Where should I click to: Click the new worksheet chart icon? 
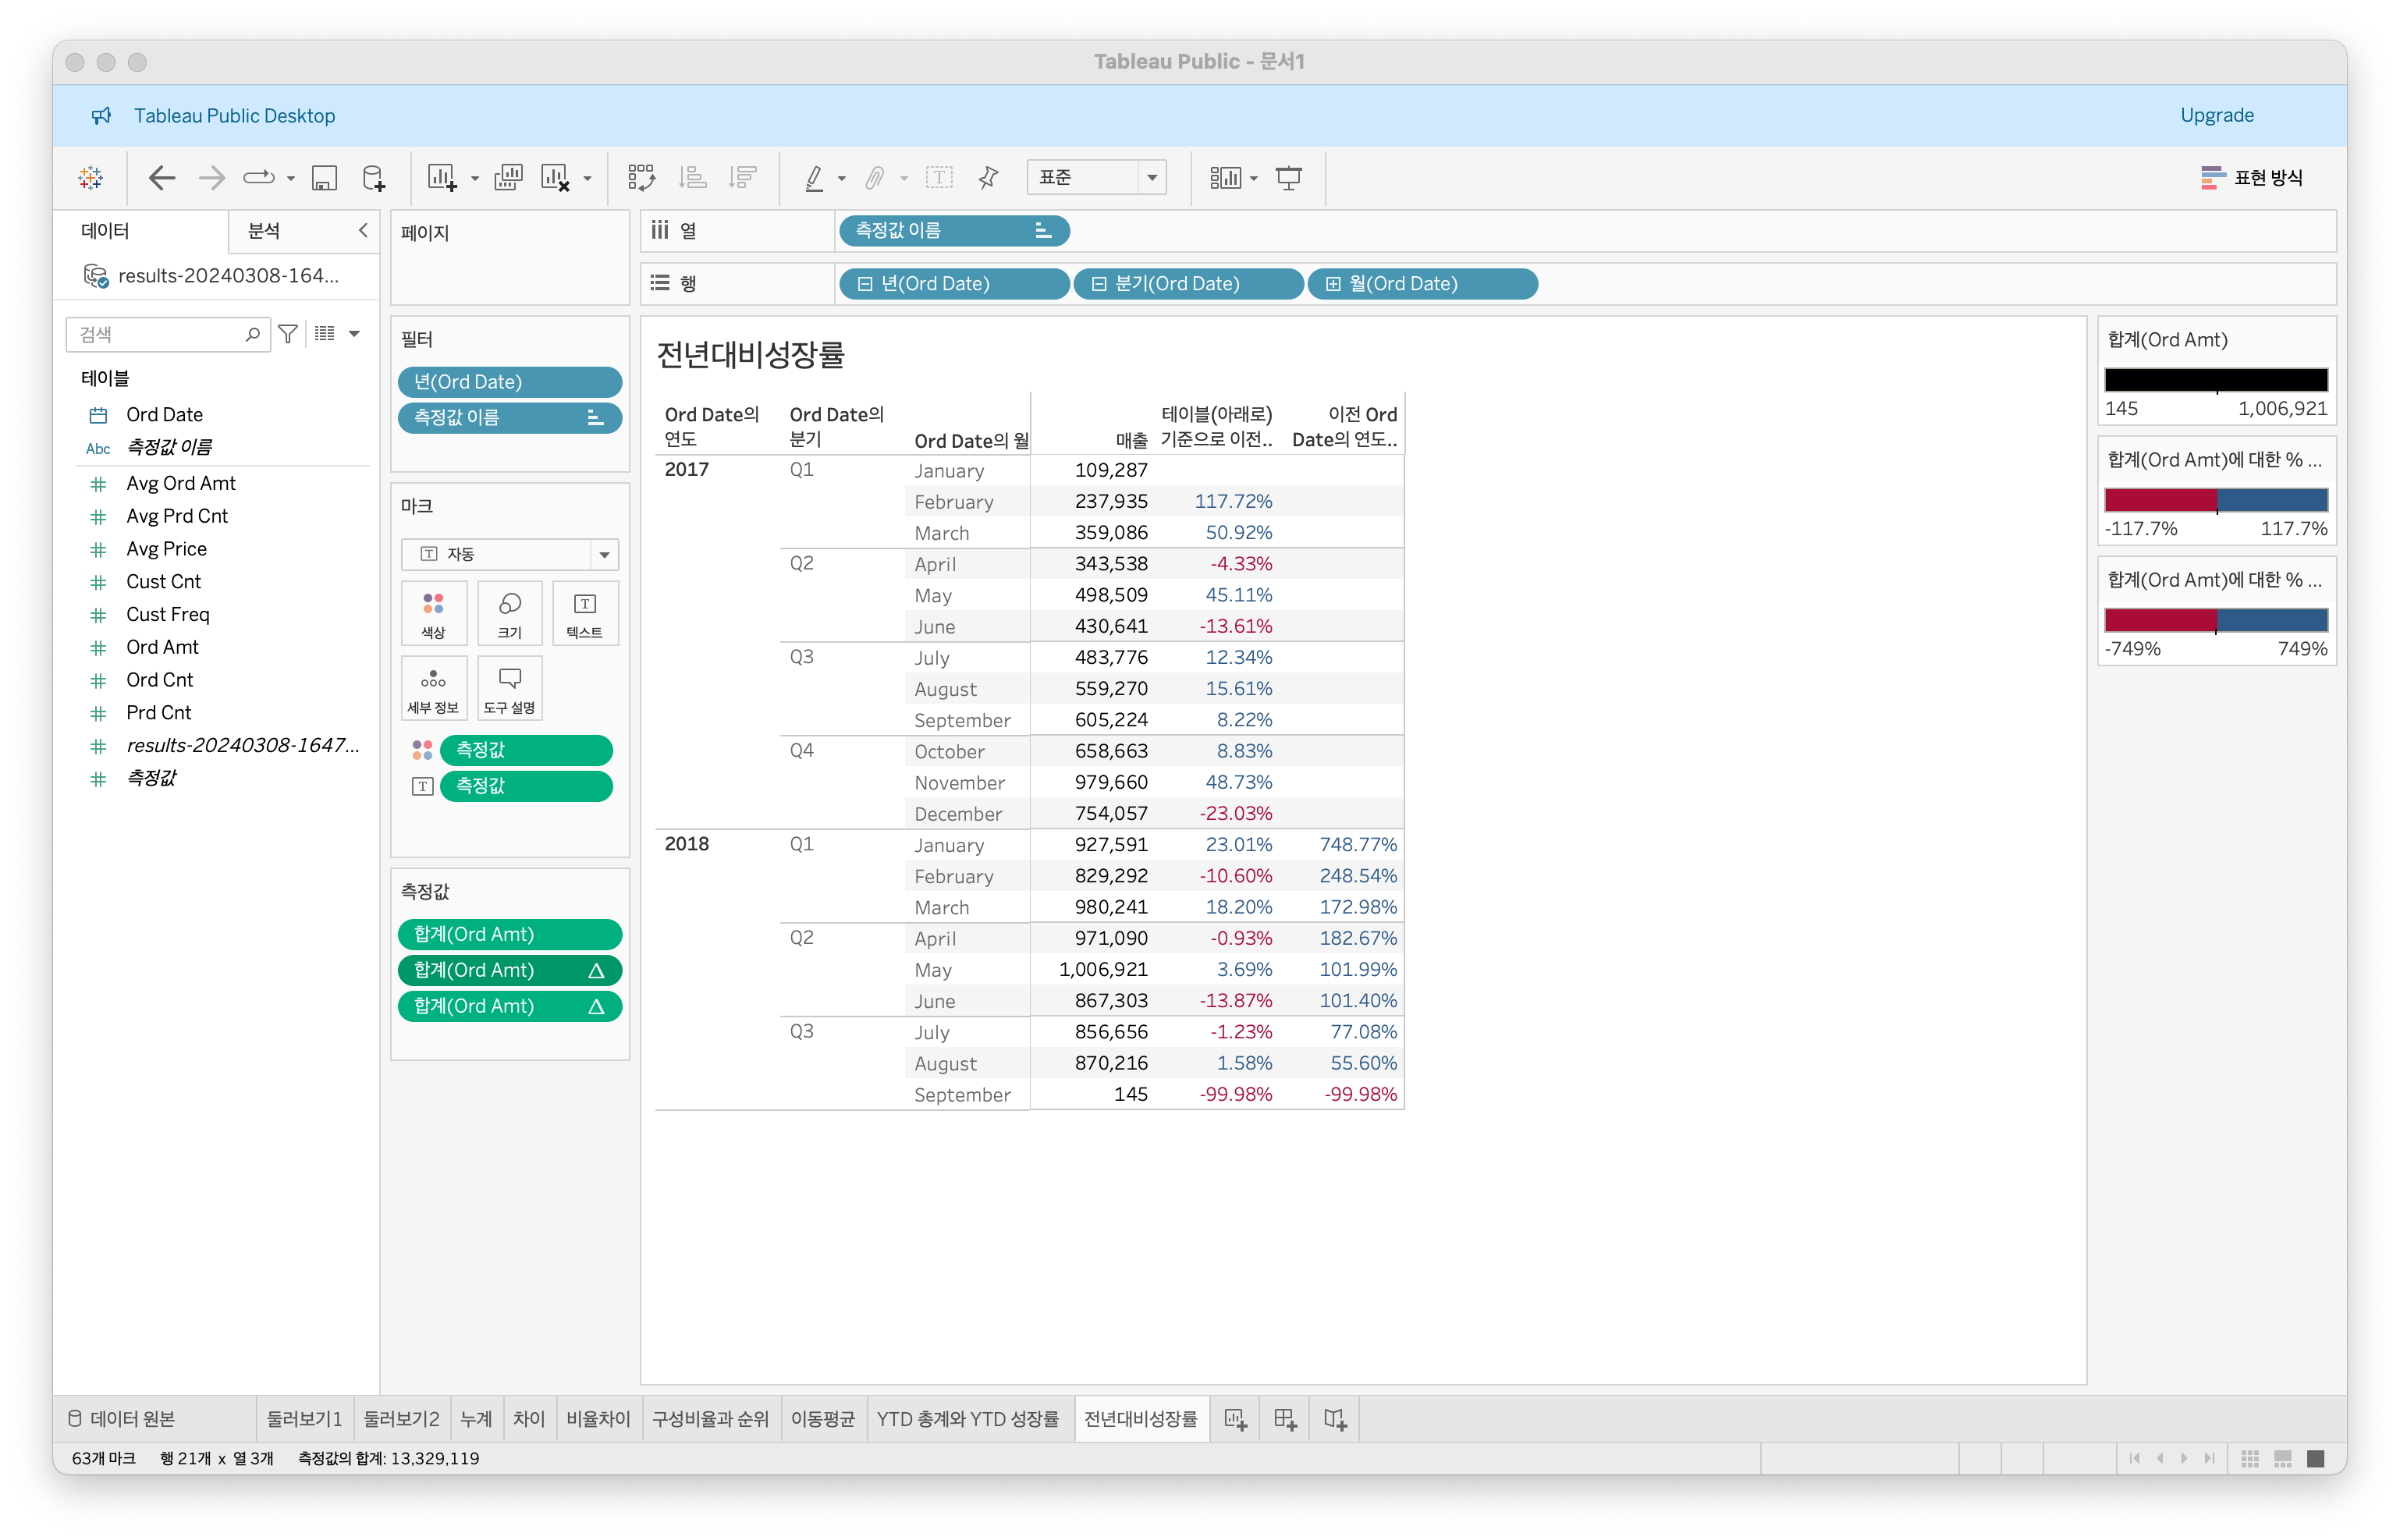441,178
